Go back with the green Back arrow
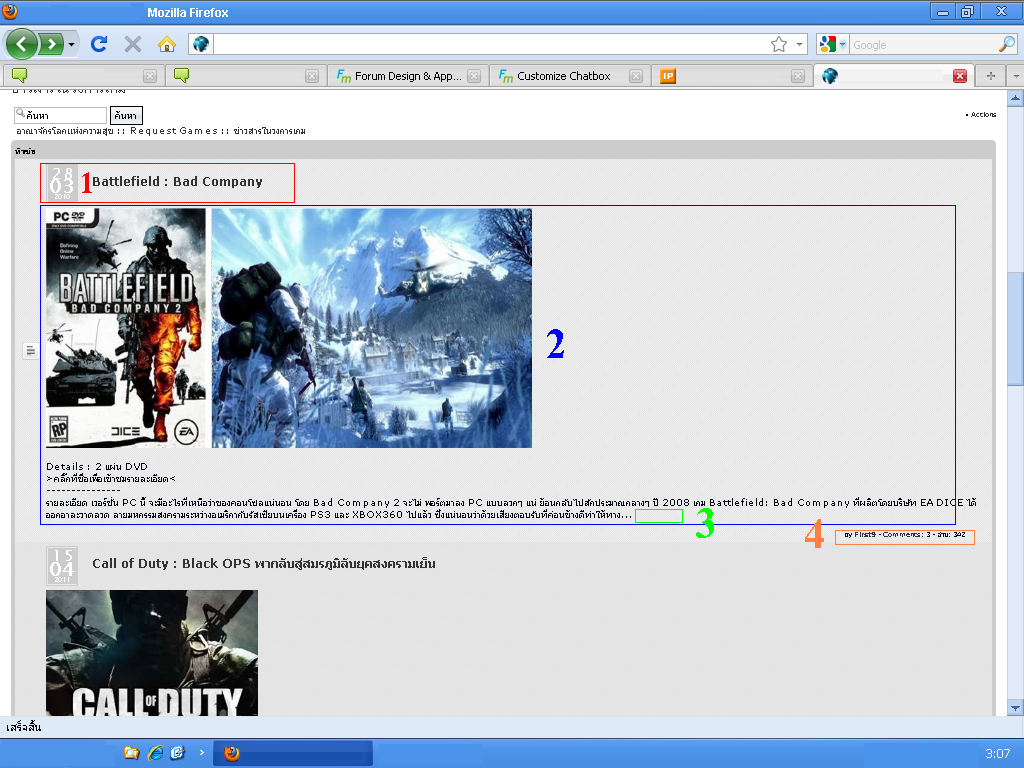Image resolution: width=1024 pixels, height=768 pixels. (22, 44)
